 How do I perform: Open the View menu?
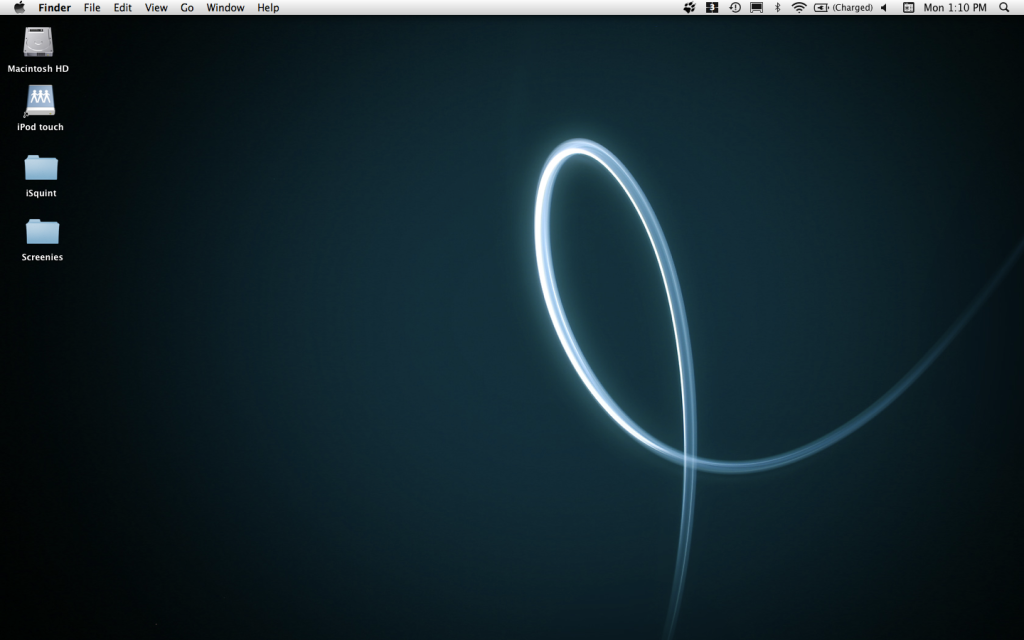[x=156, y=8]
